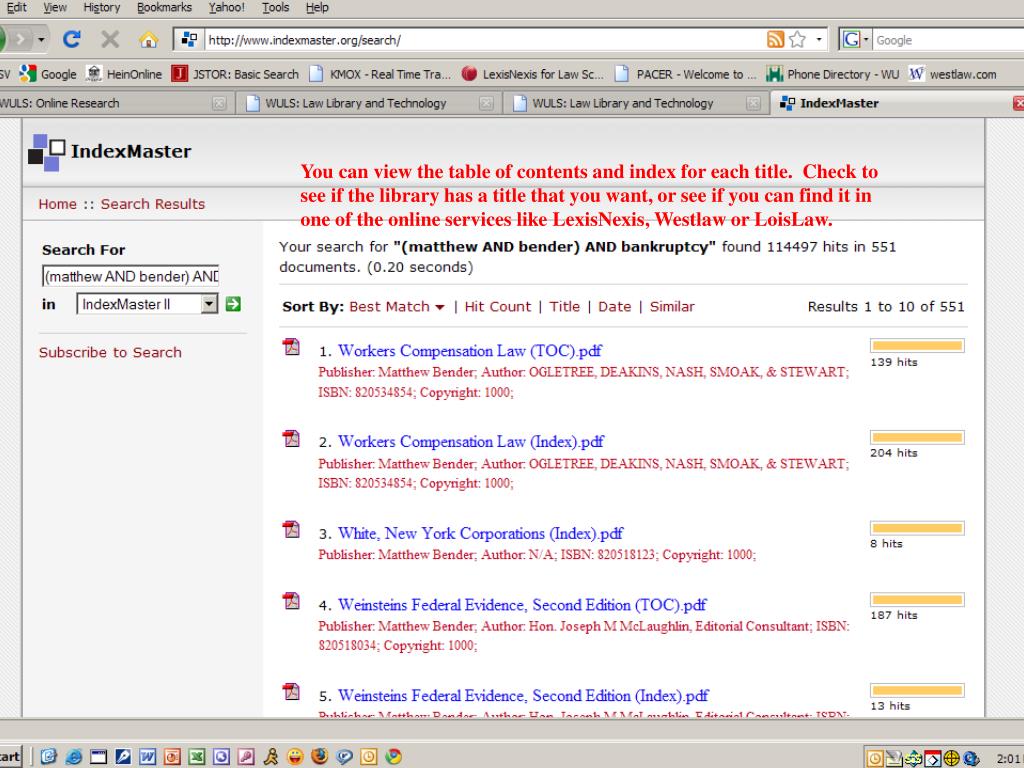This screenshot has width=1024, height=768.
Task: Open the View menu
Action: [55, 7]
